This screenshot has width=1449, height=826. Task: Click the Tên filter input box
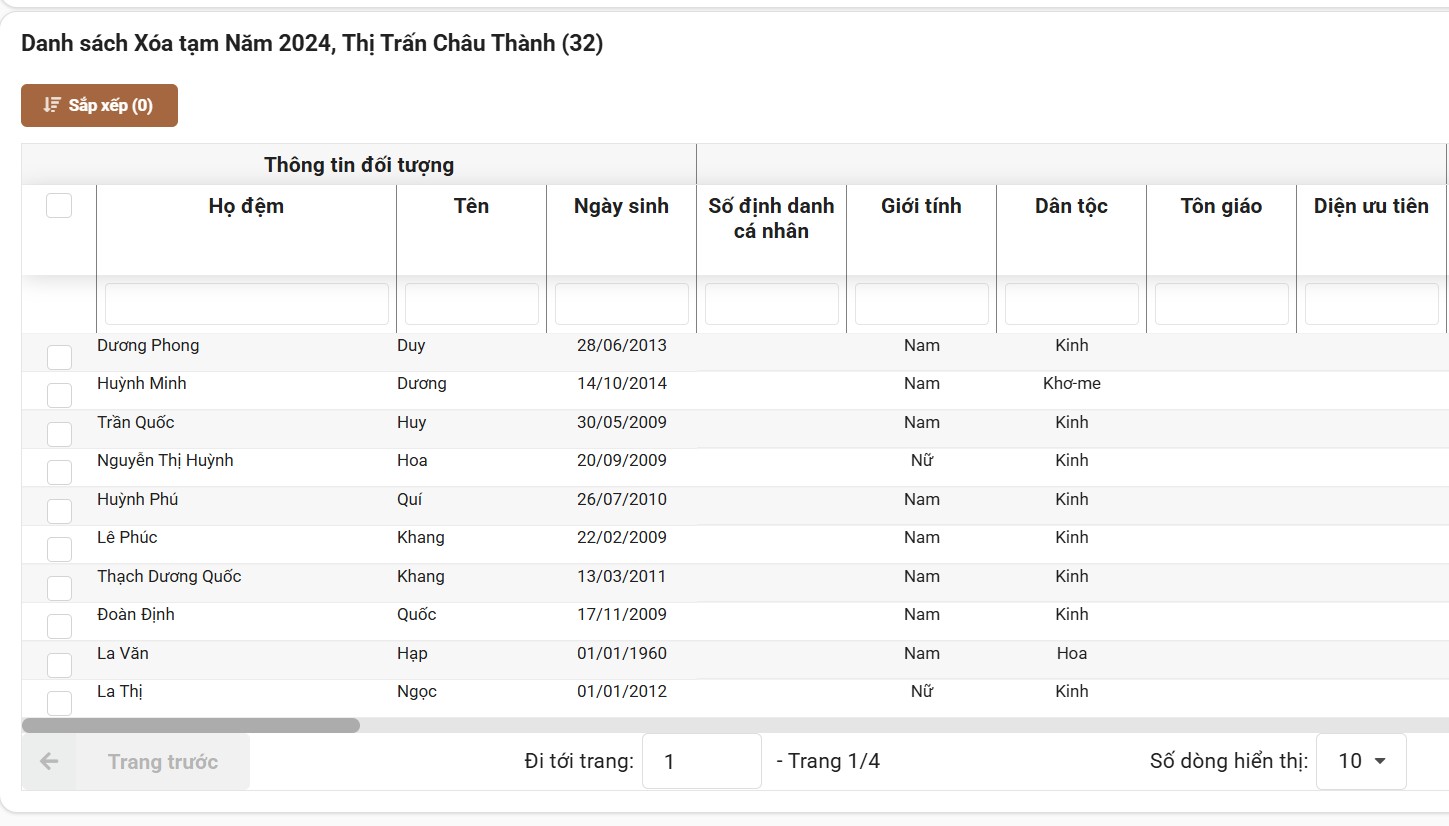click(x=471, y=304)
